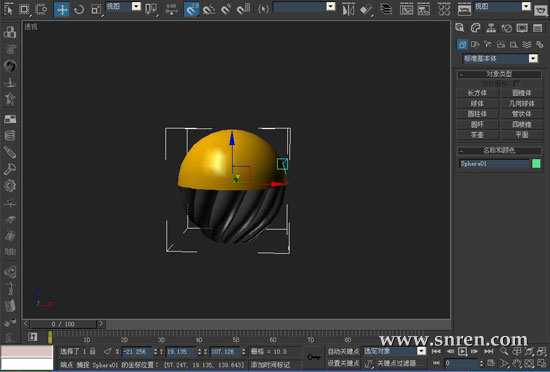
Task: Click the Select Object arrow tool
Action: (x=8, y=9)
